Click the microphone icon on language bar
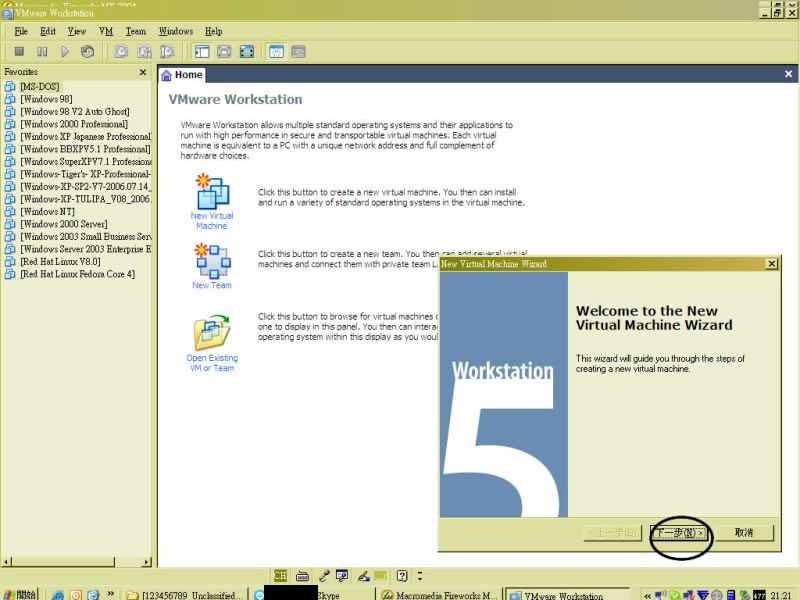800x600 pixels. (324, 576)
